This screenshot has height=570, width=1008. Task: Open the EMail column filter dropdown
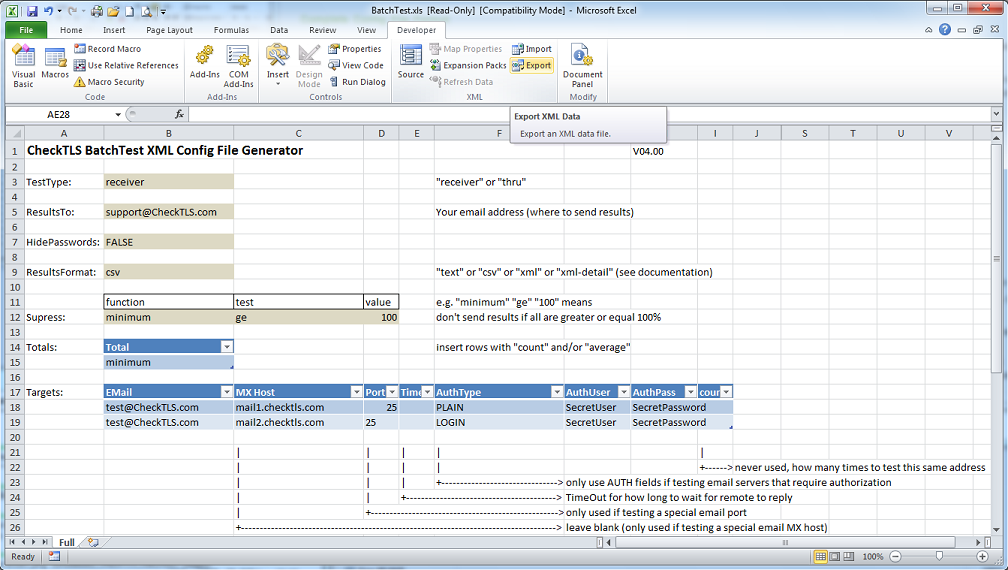(x=226, y=392)
